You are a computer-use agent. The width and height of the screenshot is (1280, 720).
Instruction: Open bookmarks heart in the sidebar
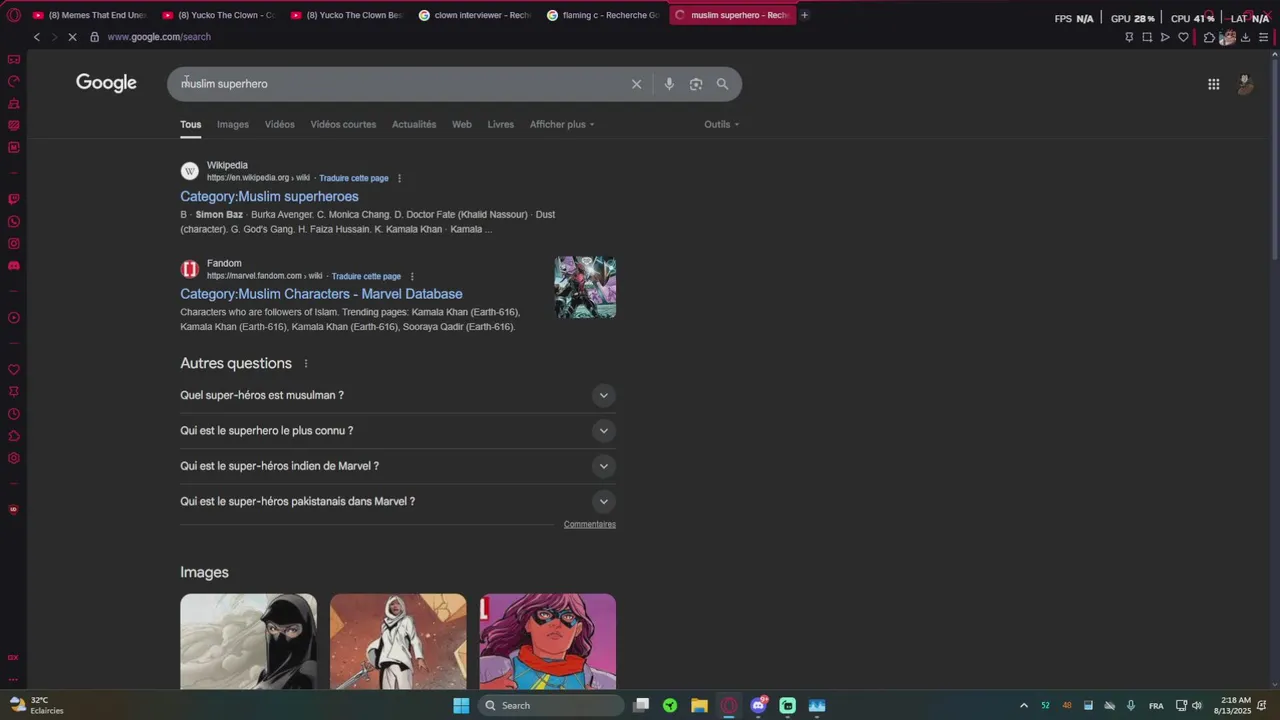[14, 370]
